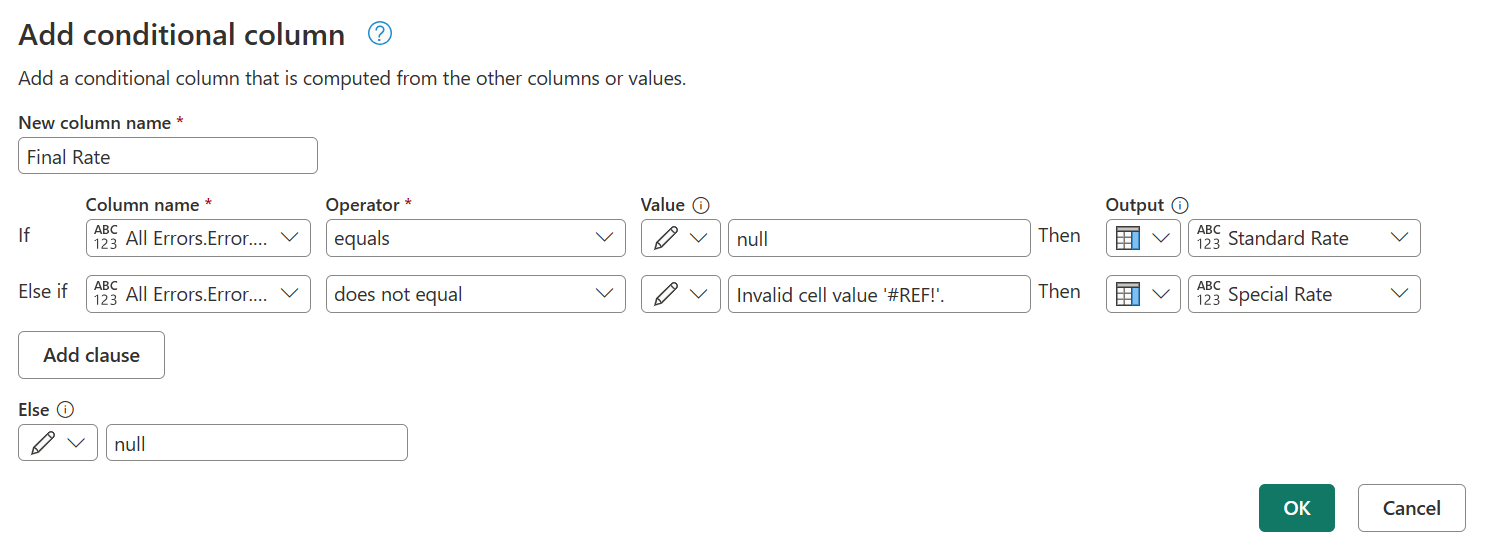Open the 'equals' operator dropdown
Image resolution: width=1486 pixels, height=553 pixels.
[475, 238]
